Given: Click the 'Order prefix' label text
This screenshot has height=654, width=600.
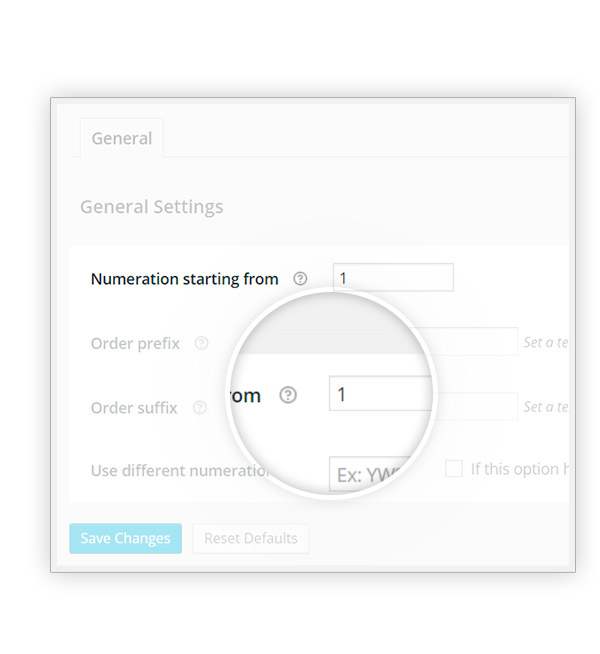Looking at the screenshot, I should [x=135, y=343].
